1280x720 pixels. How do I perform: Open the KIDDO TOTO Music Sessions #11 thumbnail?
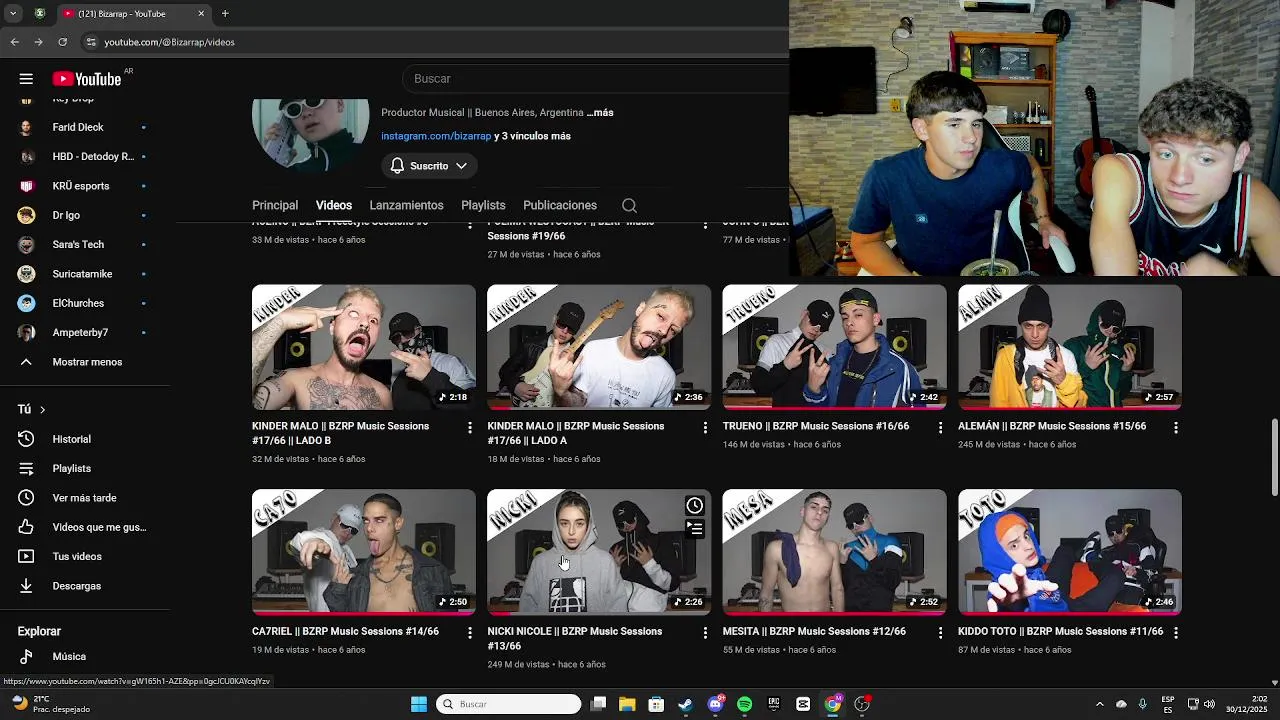(x=1070, y=552)
